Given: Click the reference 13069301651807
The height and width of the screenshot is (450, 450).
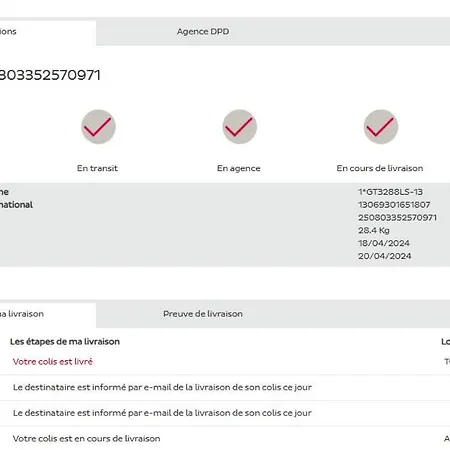Looking at the screenshot, I should pyautogui.click(x=394, y=205).
